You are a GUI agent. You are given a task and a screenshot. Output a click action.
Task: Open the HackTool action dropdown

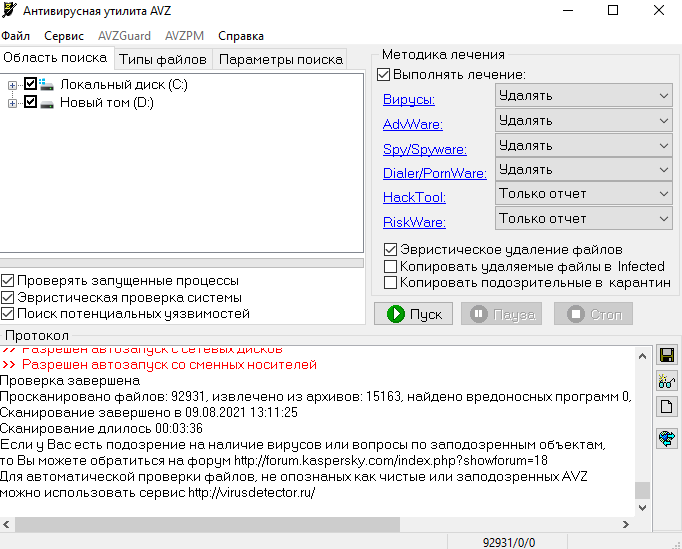tap(584, 194)
